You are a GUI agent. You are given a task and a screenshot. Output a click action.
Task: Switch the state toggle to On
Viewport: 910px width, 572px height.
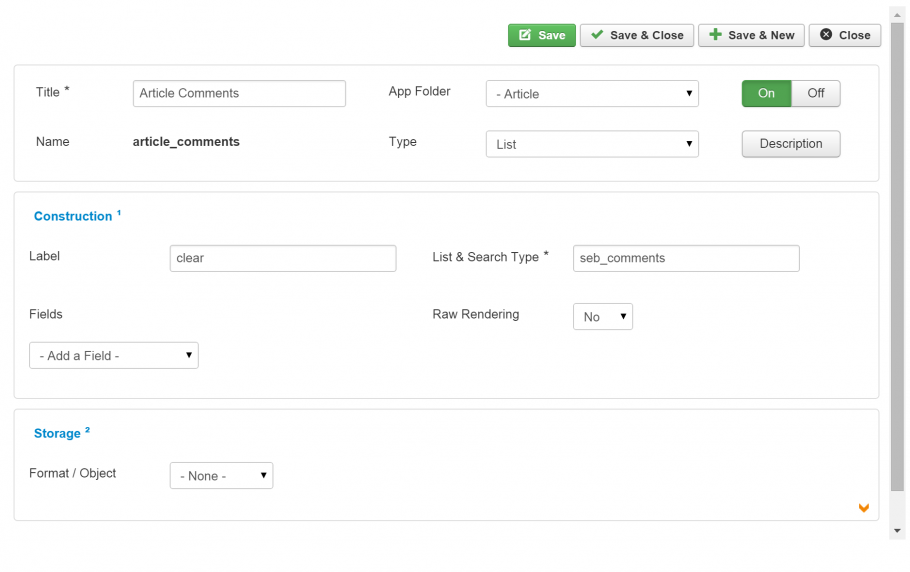[x=766, y=93]
